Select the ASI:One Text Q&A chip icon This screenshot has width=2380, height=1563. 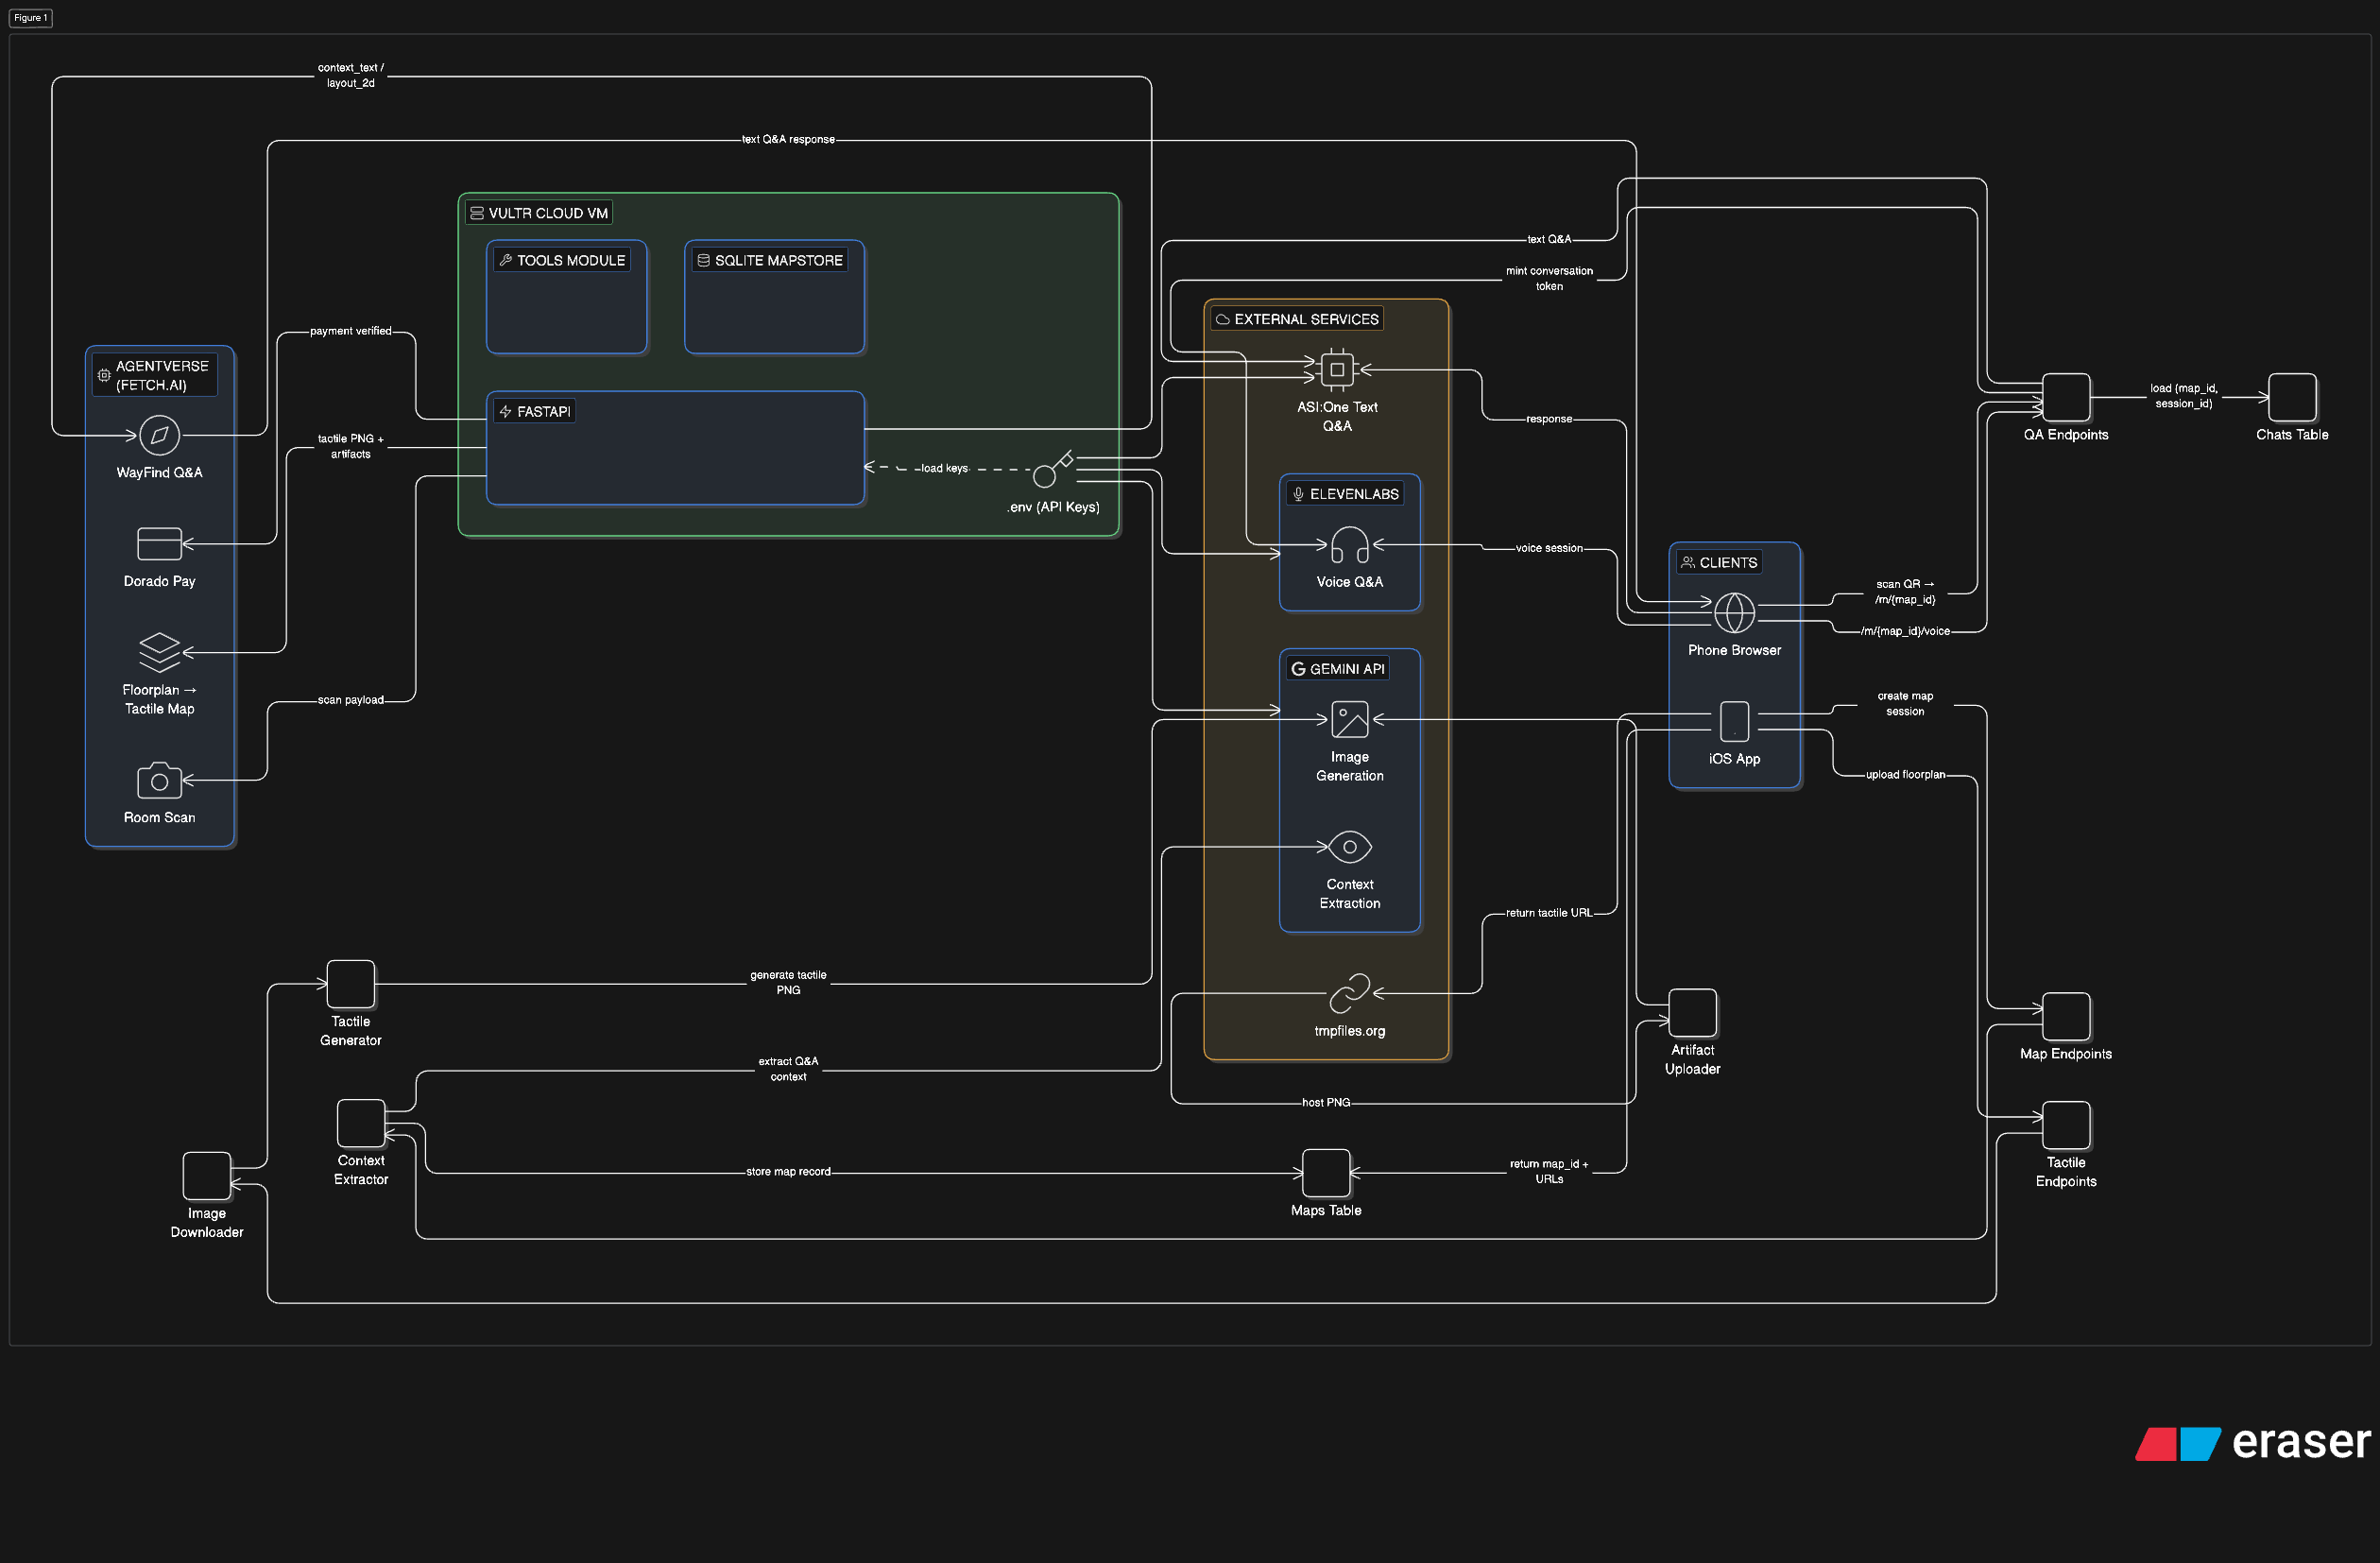tap(1337, 369)
